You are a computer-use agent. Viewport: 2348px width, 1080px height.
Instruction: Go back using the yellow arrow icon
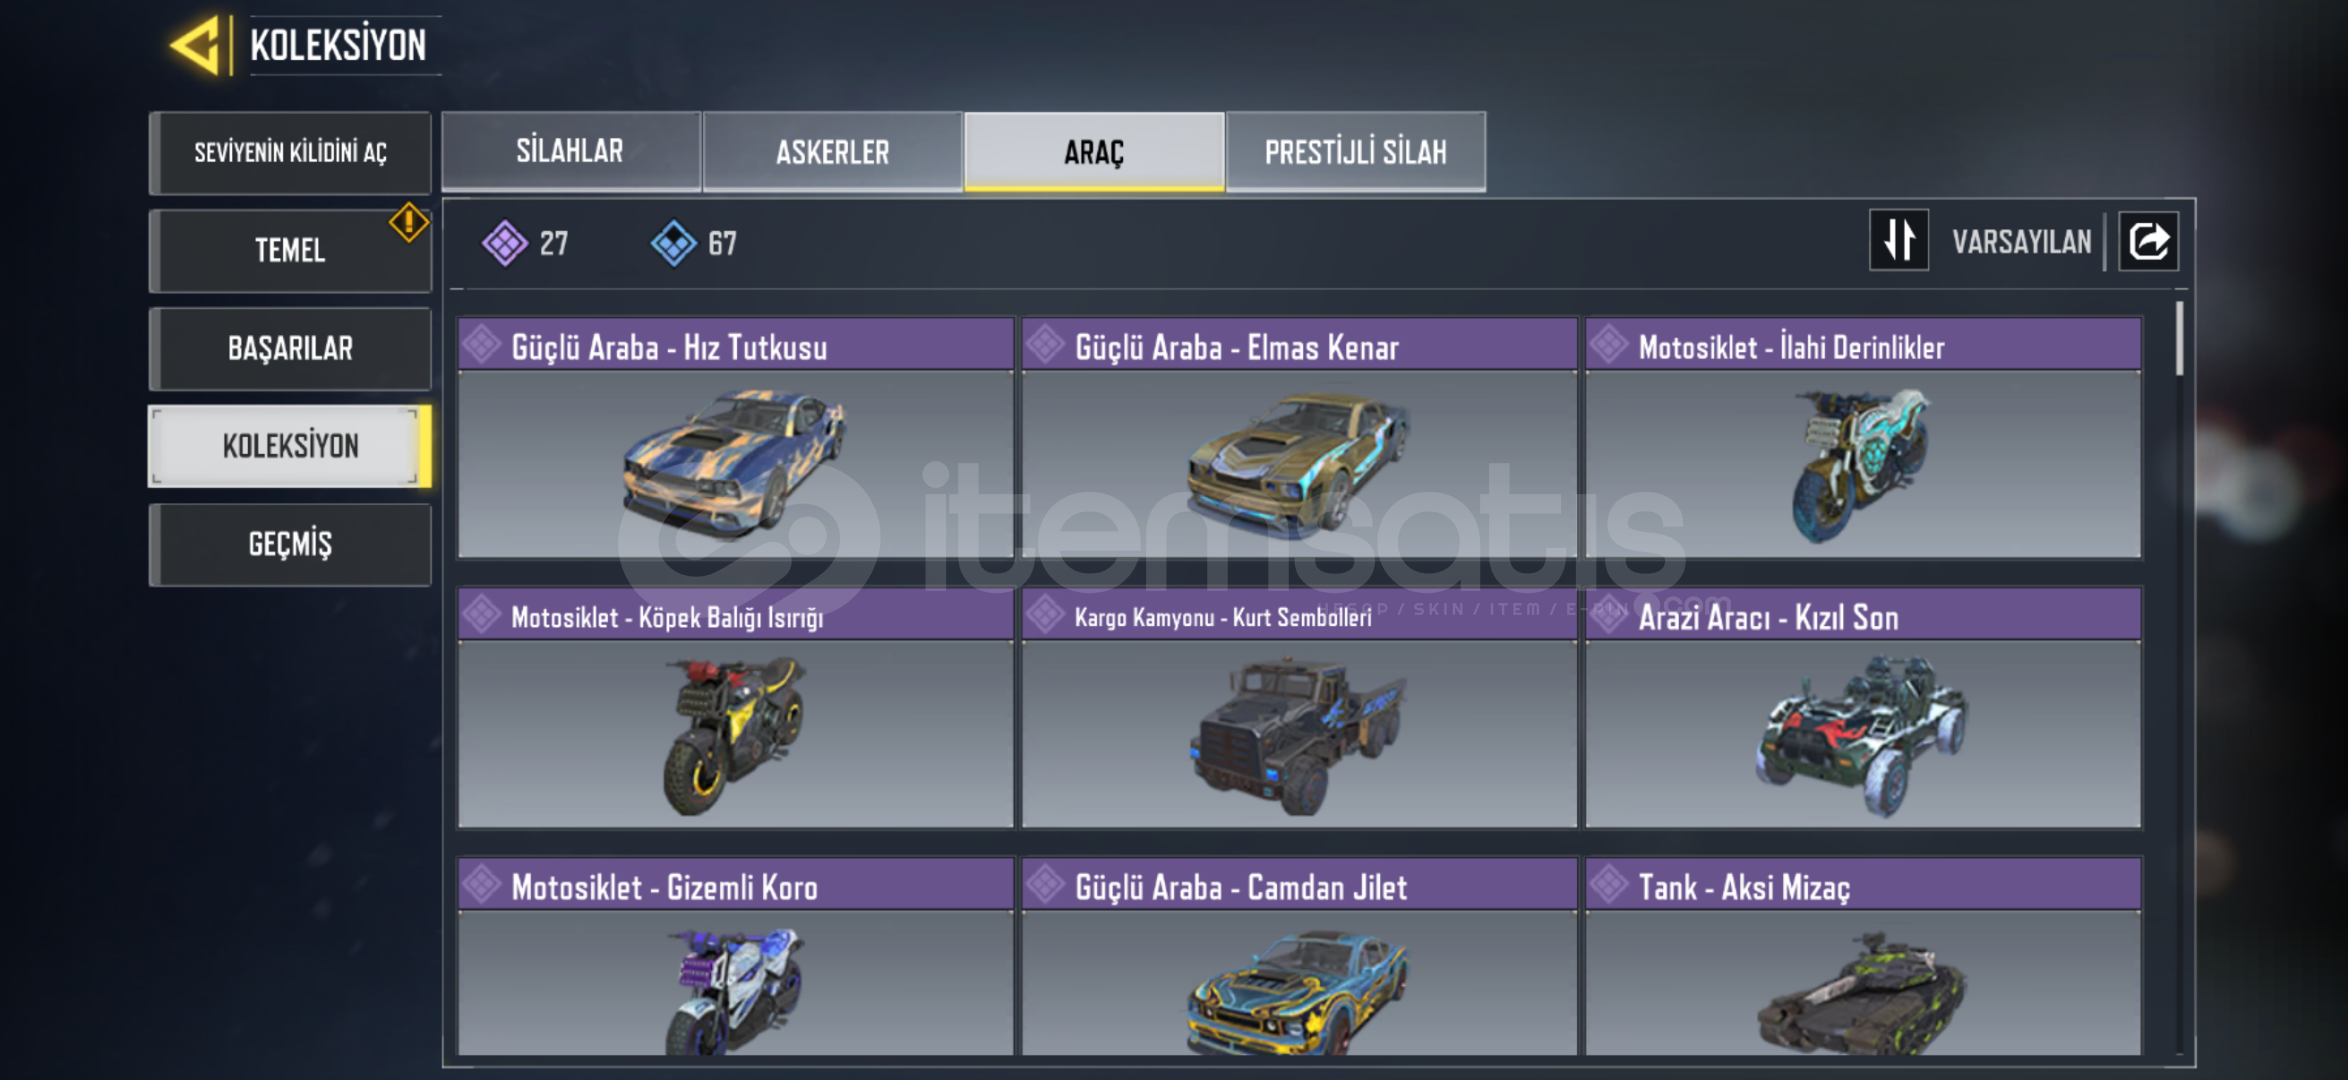(196, 45)
